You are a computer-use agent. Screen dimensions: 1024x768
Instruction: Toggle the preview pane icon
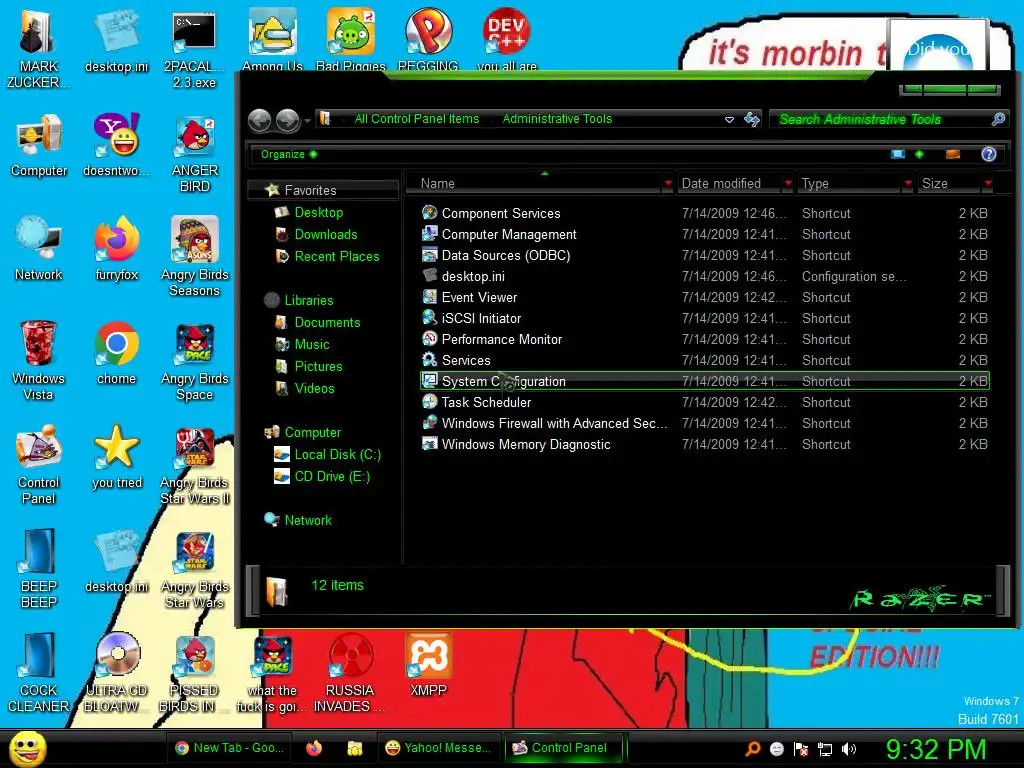click(x=953, y=154)
